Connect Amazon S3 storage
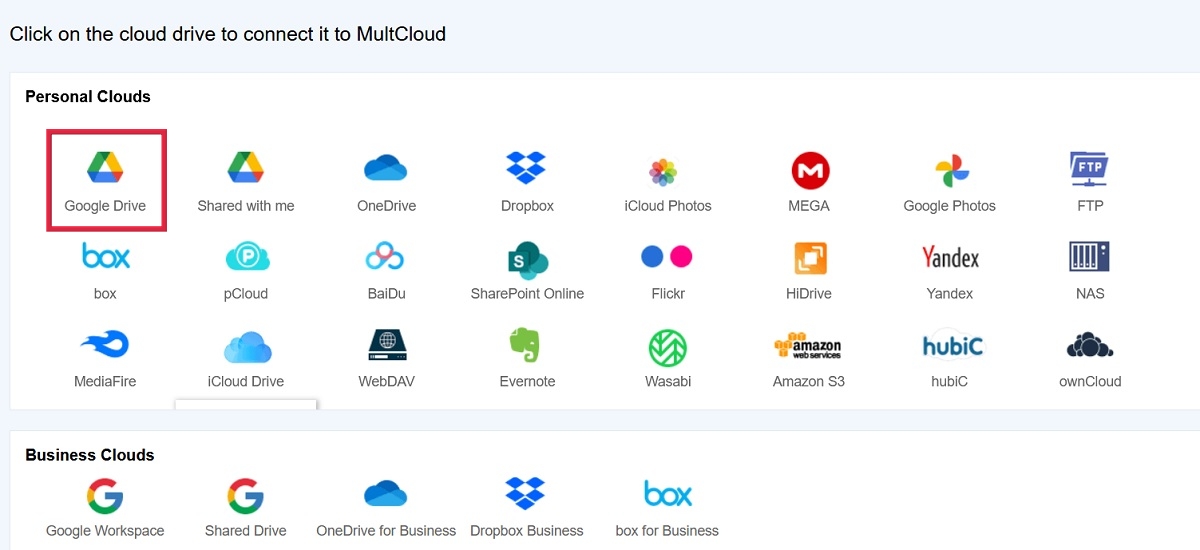The image size is (1200, 550). 809,358
